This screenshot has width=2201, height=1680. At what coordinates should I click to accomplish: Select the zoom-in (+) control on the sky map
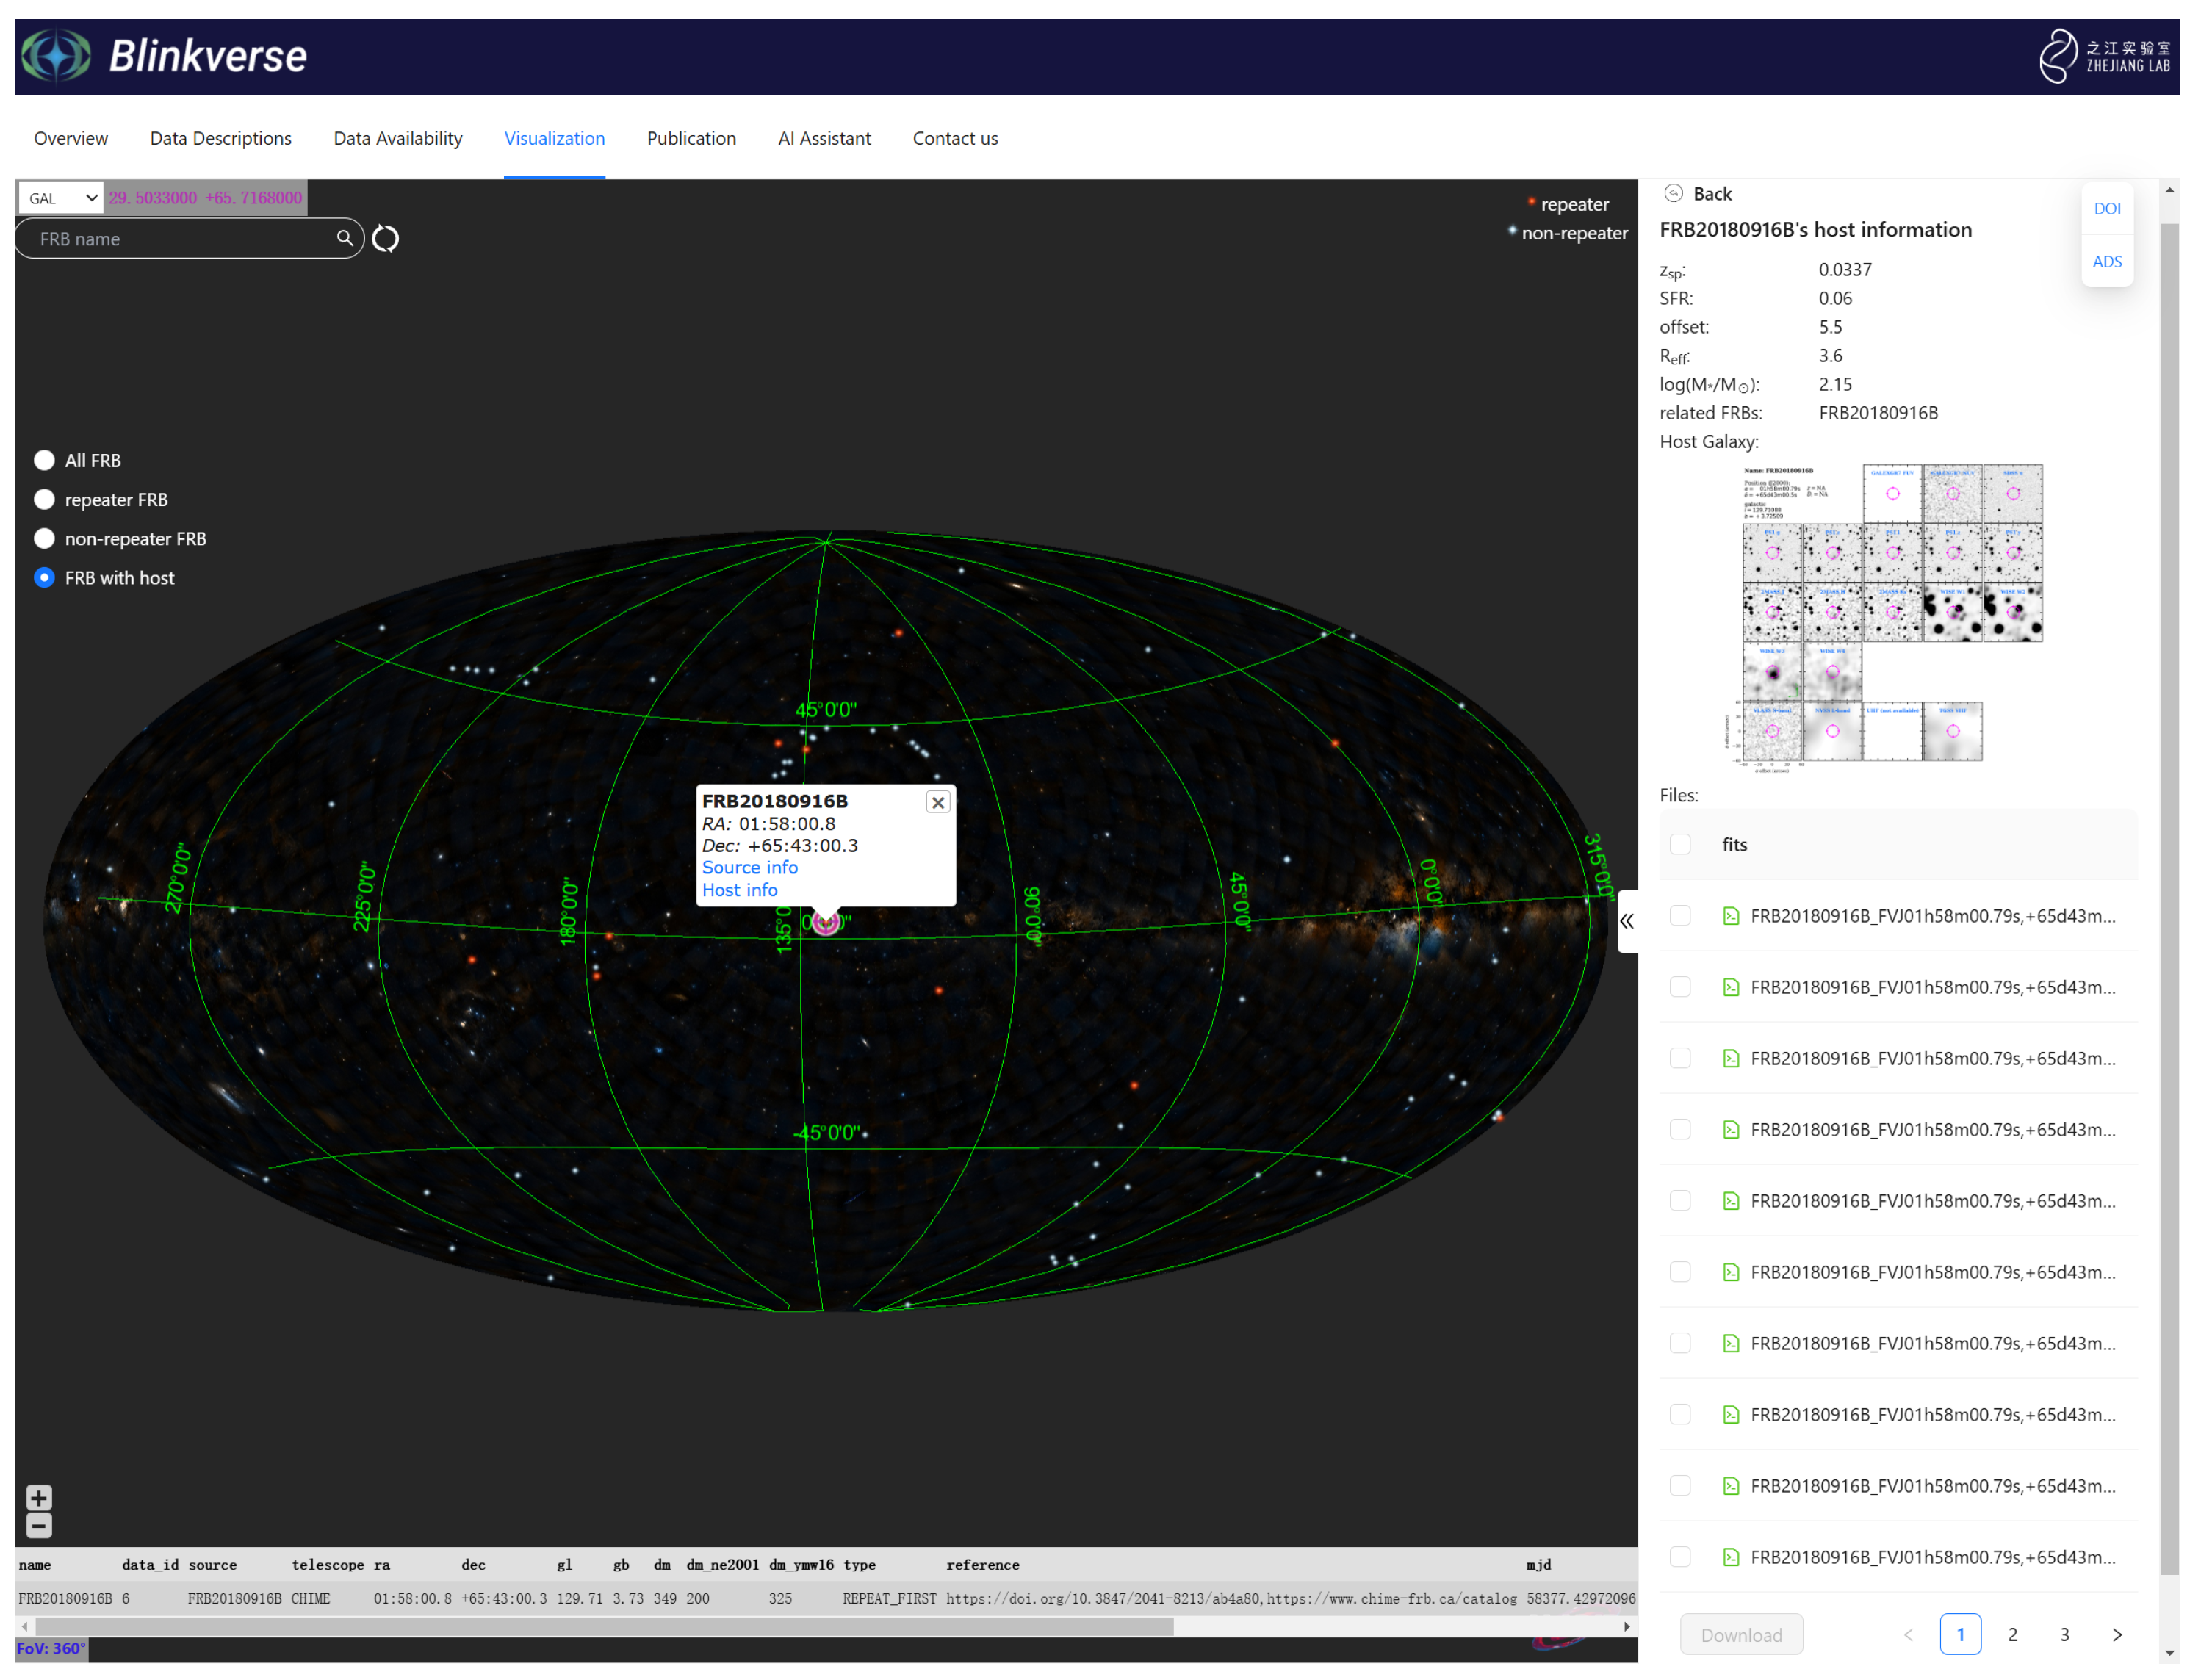point(39,1497)
